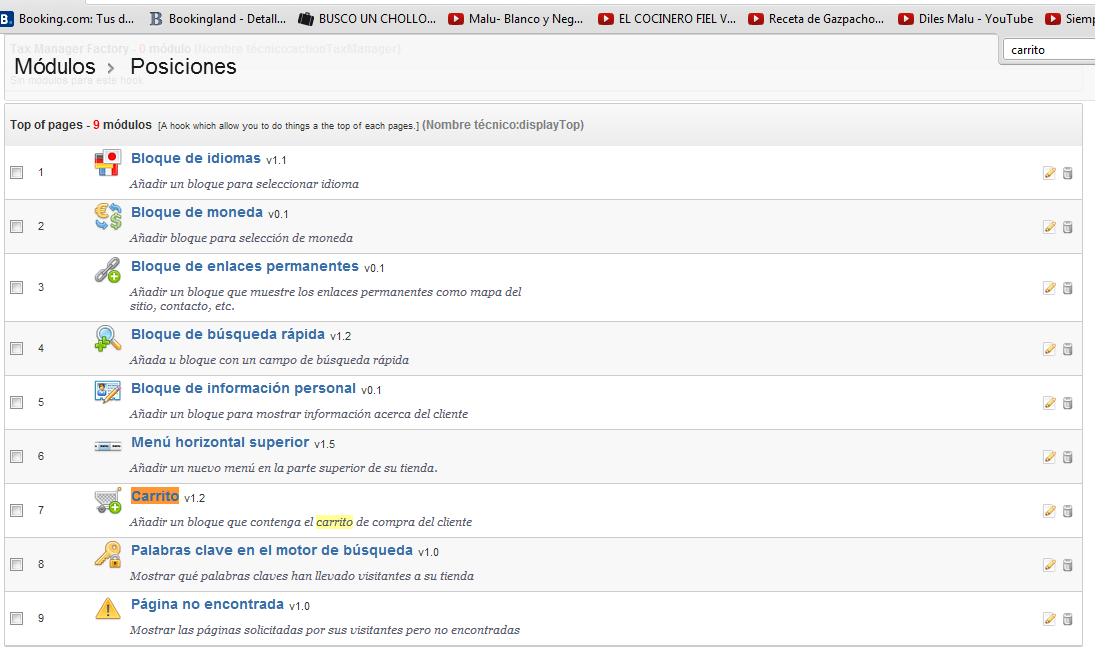This screenshot has width=1095, height=653.
Task: Check the box for Bloque de idiomas
Action: [16, 173]
